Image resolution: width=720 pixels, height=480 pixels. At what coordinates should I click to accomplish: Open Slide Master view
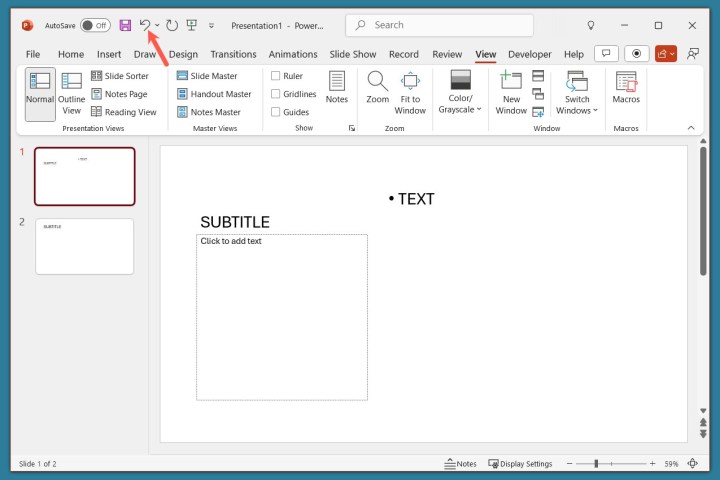tap(207, 76)
